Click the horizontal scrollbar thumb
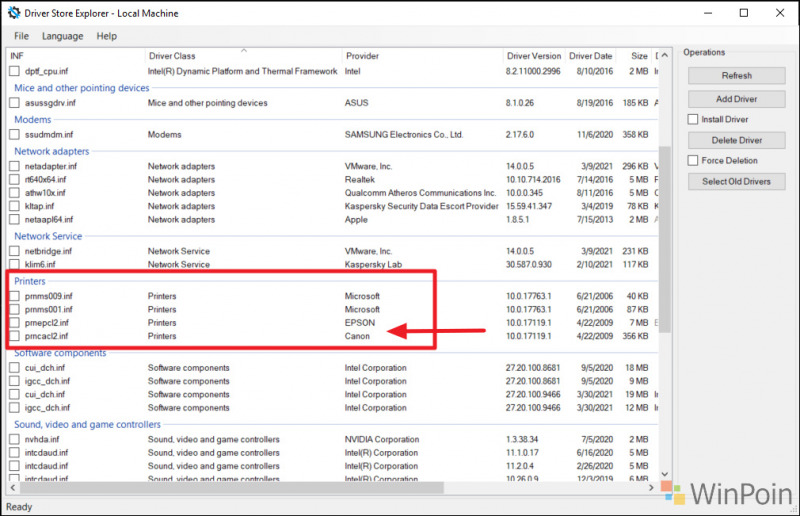The image size is (800, 516). tap(232, 487)
